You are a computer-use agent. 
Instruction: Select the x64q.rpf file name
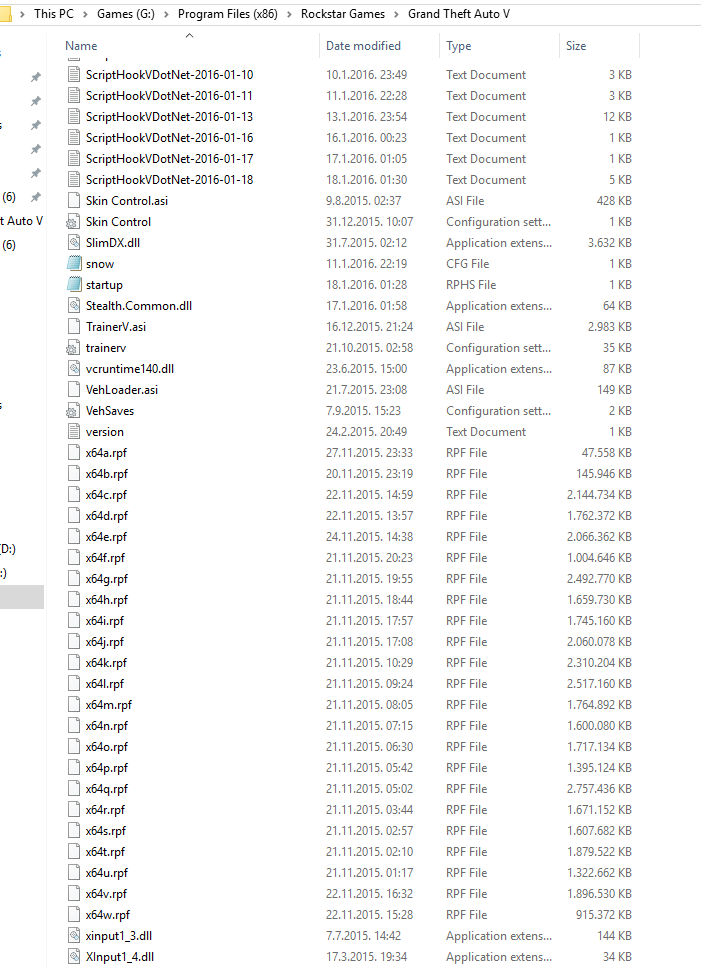pyautogui.click(x=107, y=789)
